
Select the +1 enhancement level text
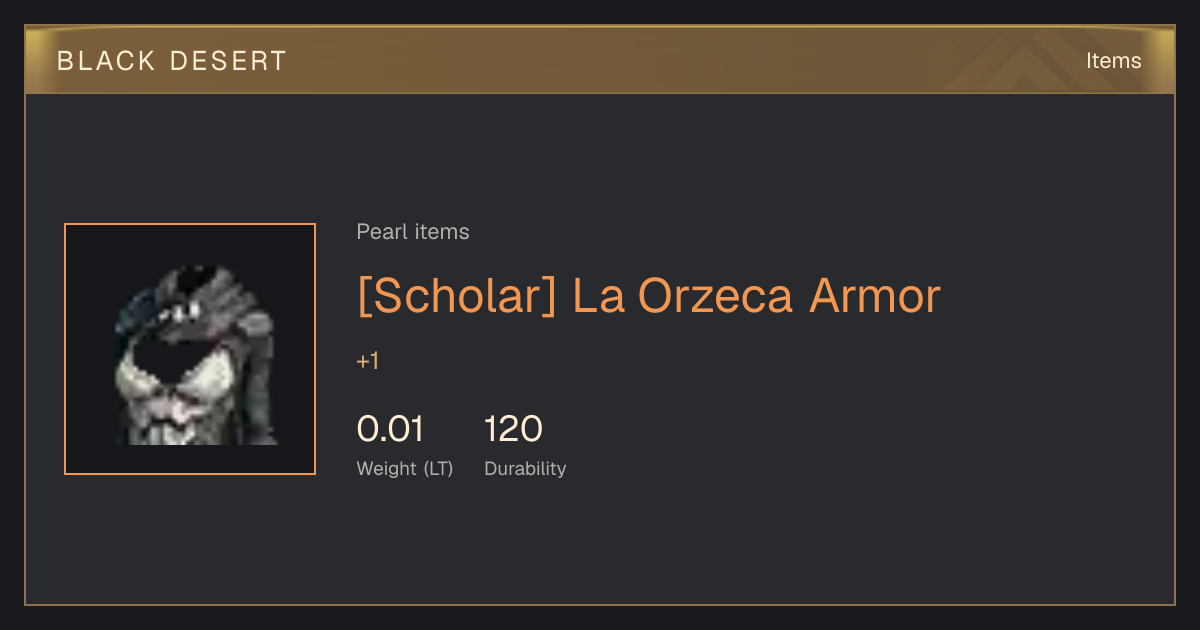[368, 362]
